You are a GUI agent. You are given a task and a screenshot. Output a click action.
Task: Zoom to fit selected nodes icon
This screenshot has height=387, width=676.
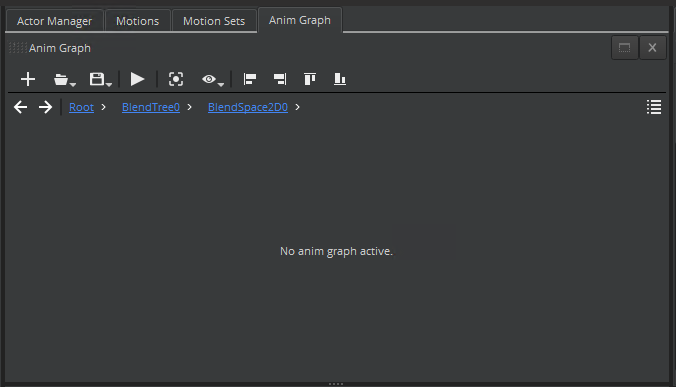pyautogui.click(x=176, y=79)
